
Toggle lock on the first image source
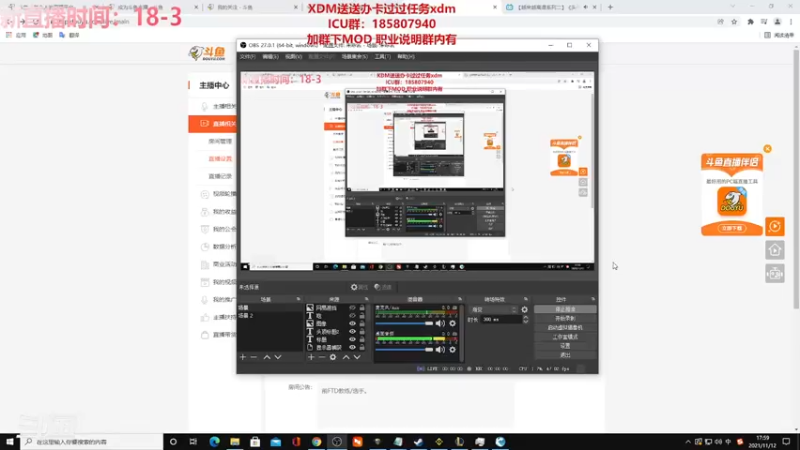pyautogui.click(x=362, y=308)
